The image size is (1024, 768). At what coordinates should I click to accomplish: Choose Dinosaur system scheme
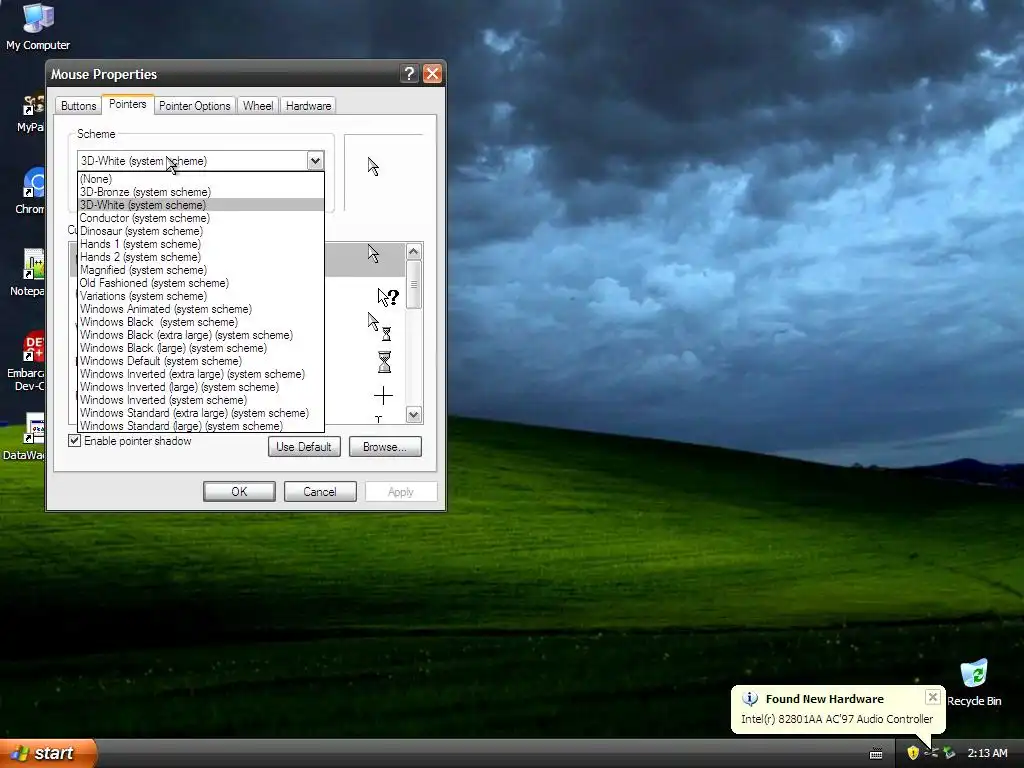click(x=200, y=231)
